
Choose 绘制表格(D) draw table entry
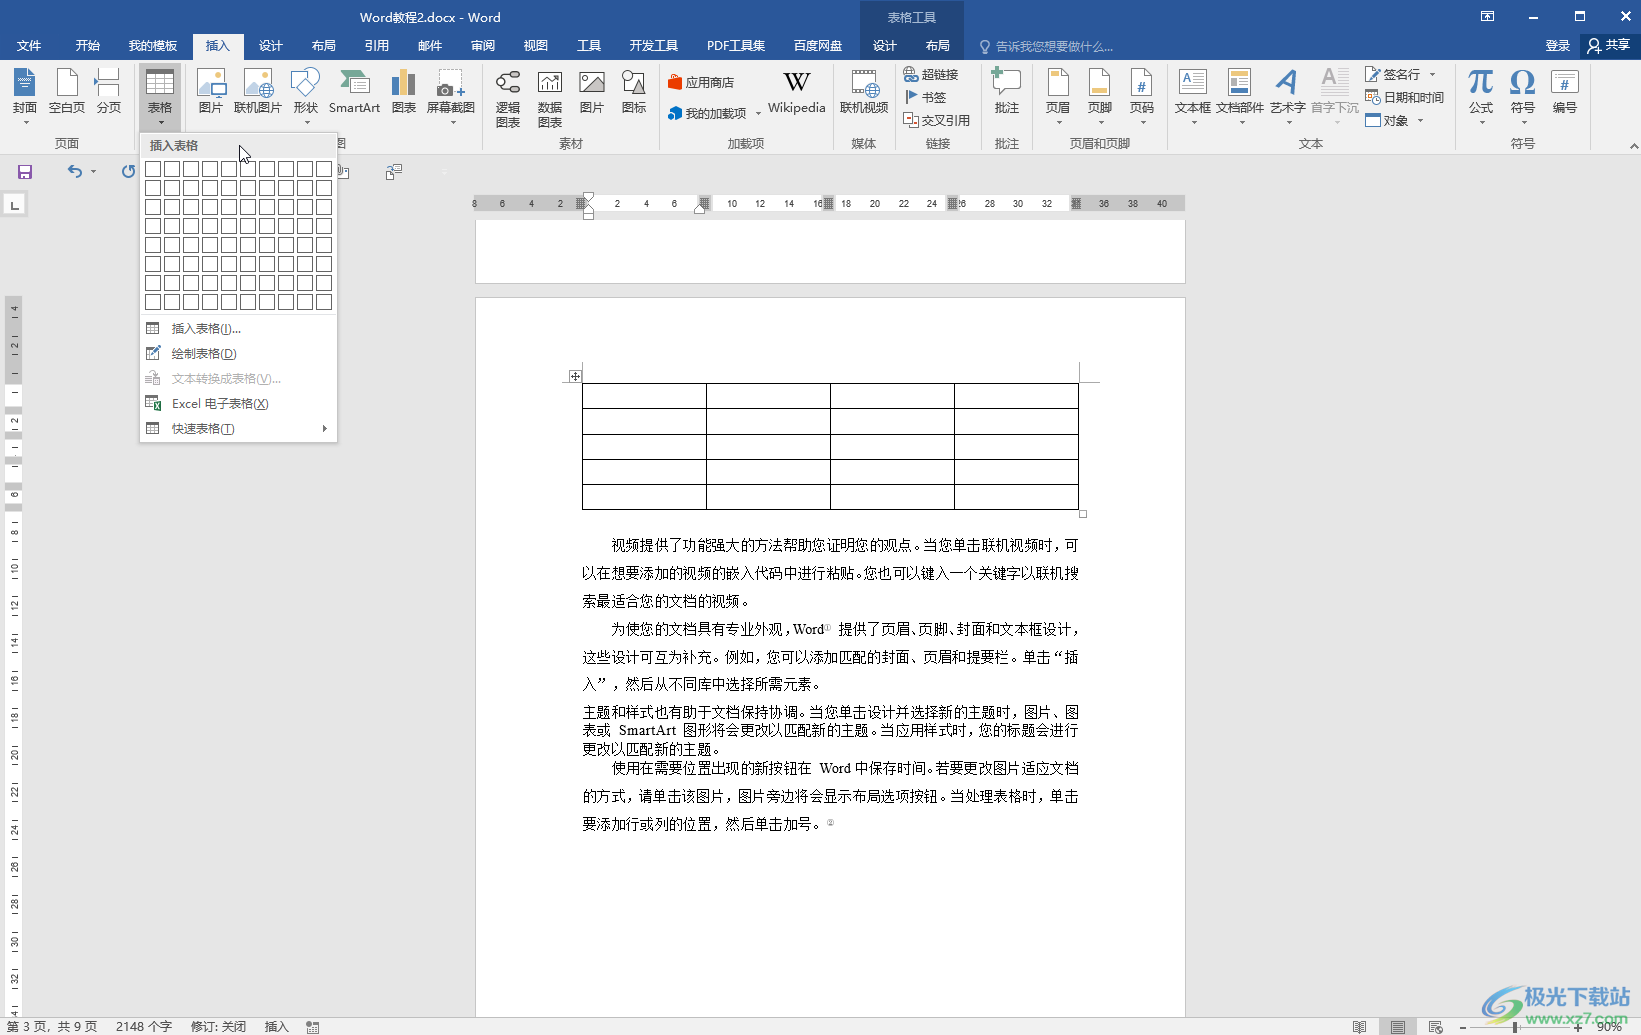pos(238,354)
